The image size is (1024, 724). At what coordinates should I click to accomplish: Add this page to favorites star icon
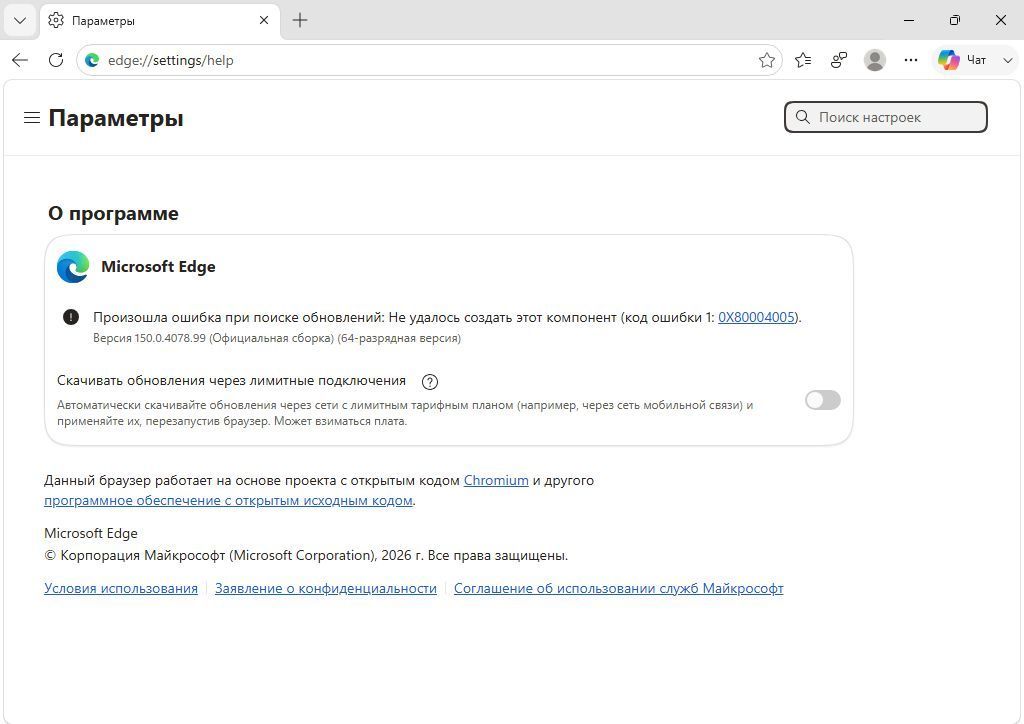click(767, 60)
